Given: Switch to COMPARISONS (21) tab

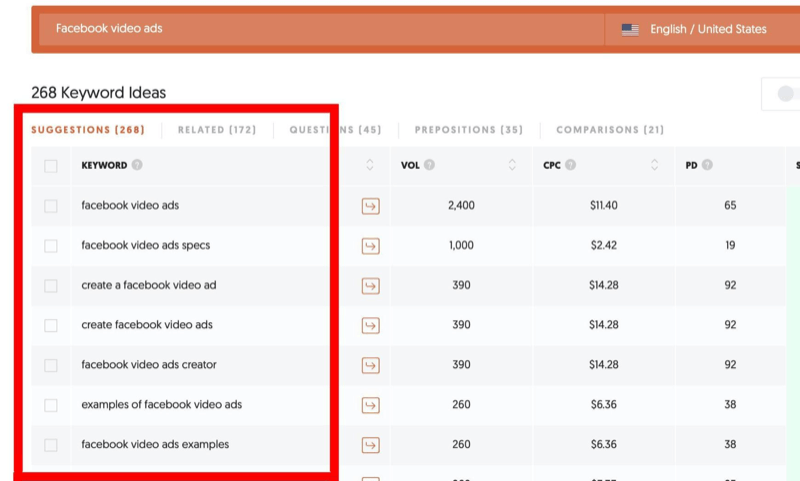Looking at the screenshot, I should [x=610, y=130].
